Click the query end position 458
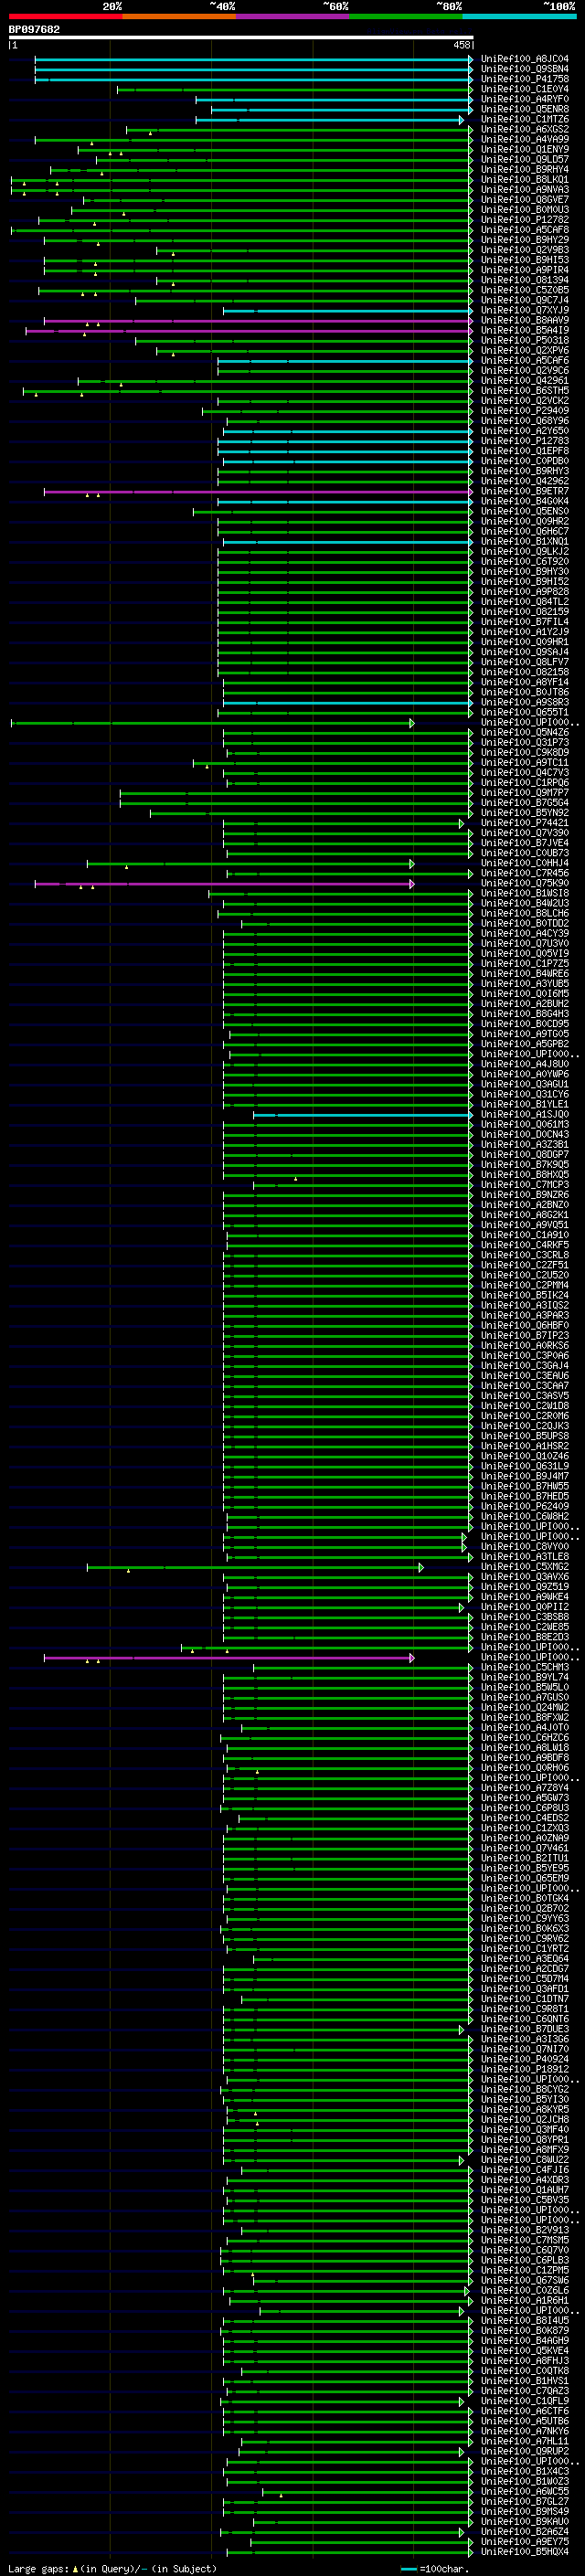The width and height of the screenshot is (585, 2576). (x=461, y=45)
